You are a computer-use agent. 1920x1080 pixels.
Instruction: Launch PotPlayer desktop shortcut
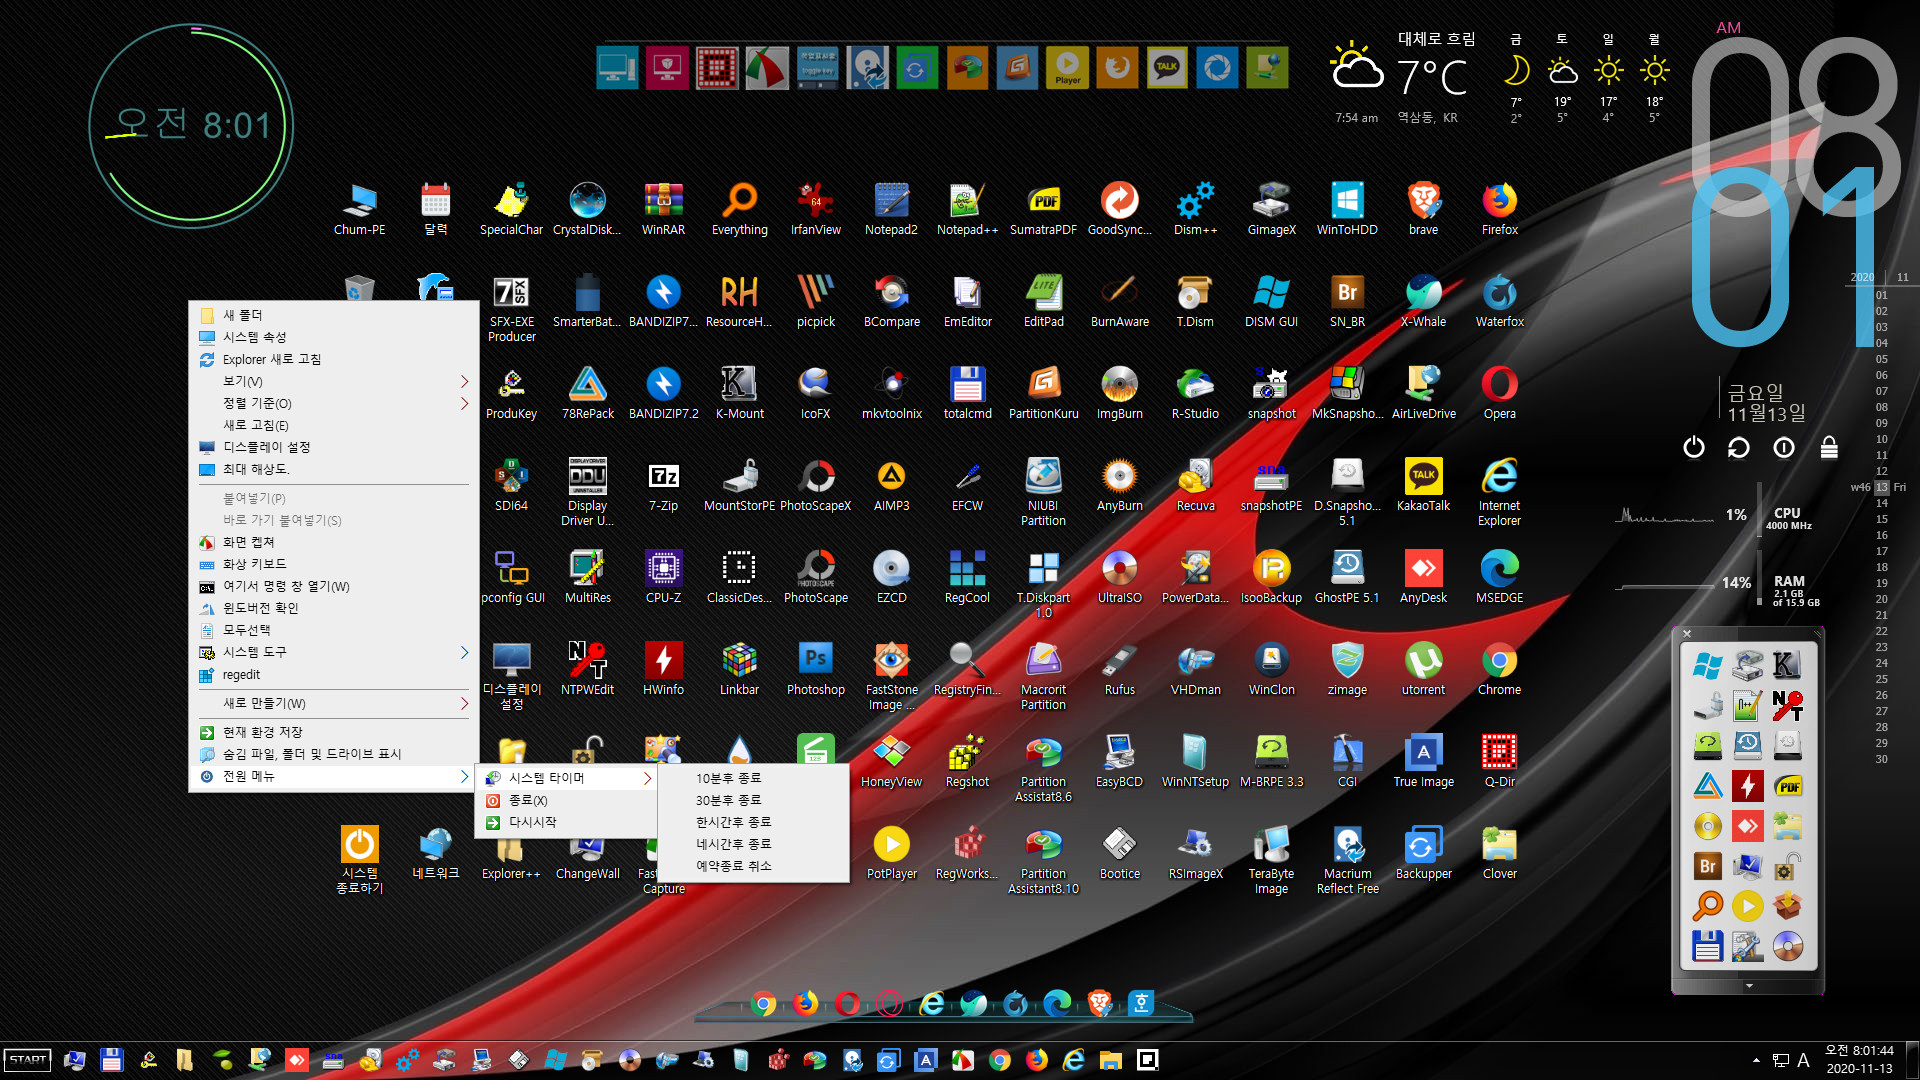891,853
